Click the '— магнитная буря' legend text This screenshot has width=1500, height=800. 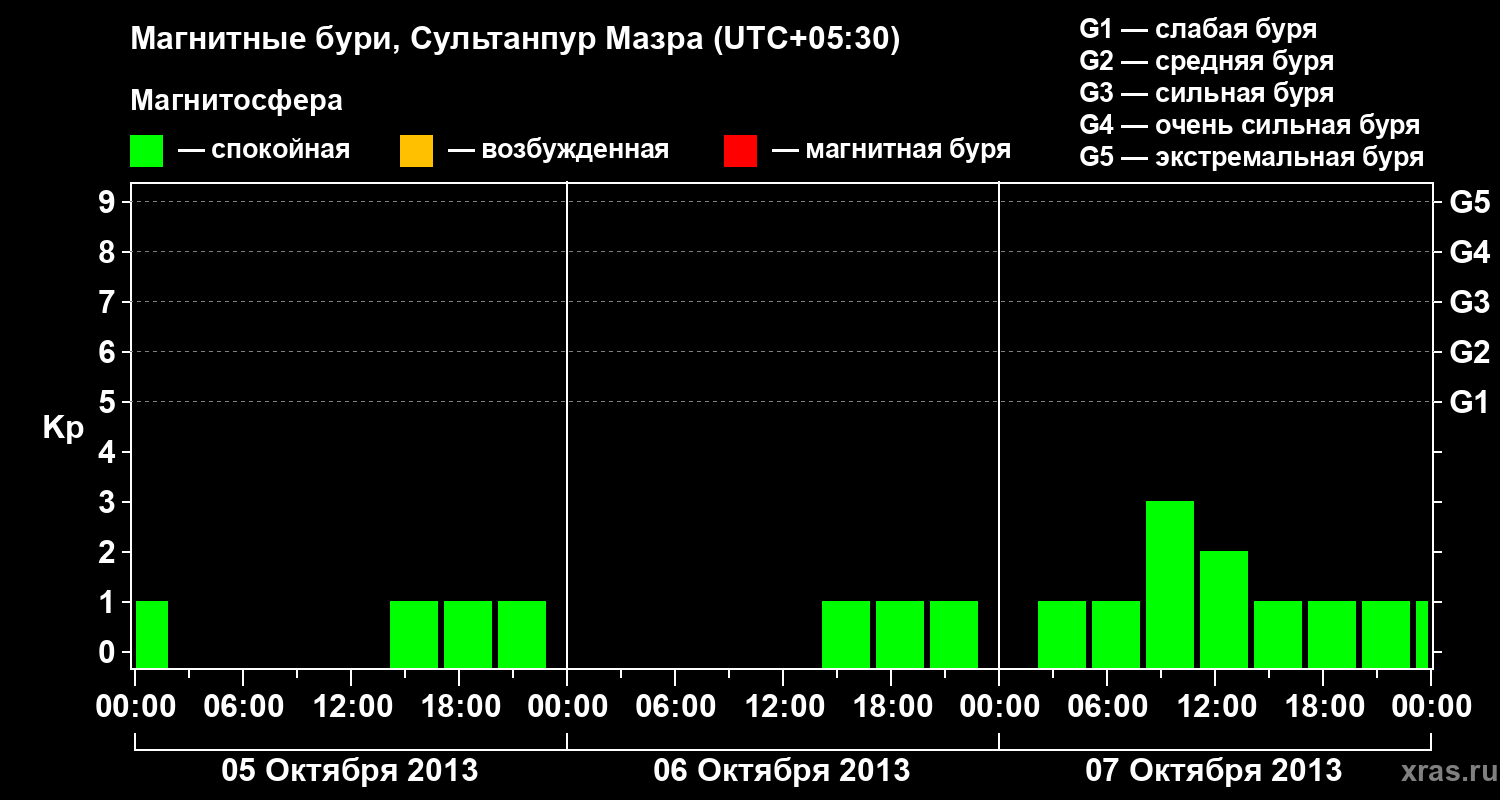click(x=891, y=151)
